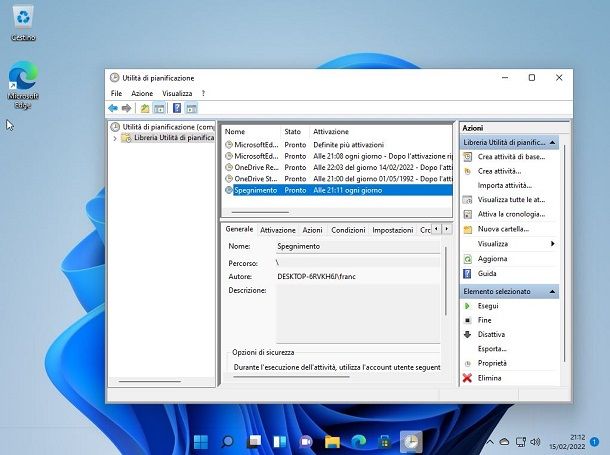610x455 pixels.
Task: Open the Visualizza submenu arrow in Azioni
Action: click(552, 244)
